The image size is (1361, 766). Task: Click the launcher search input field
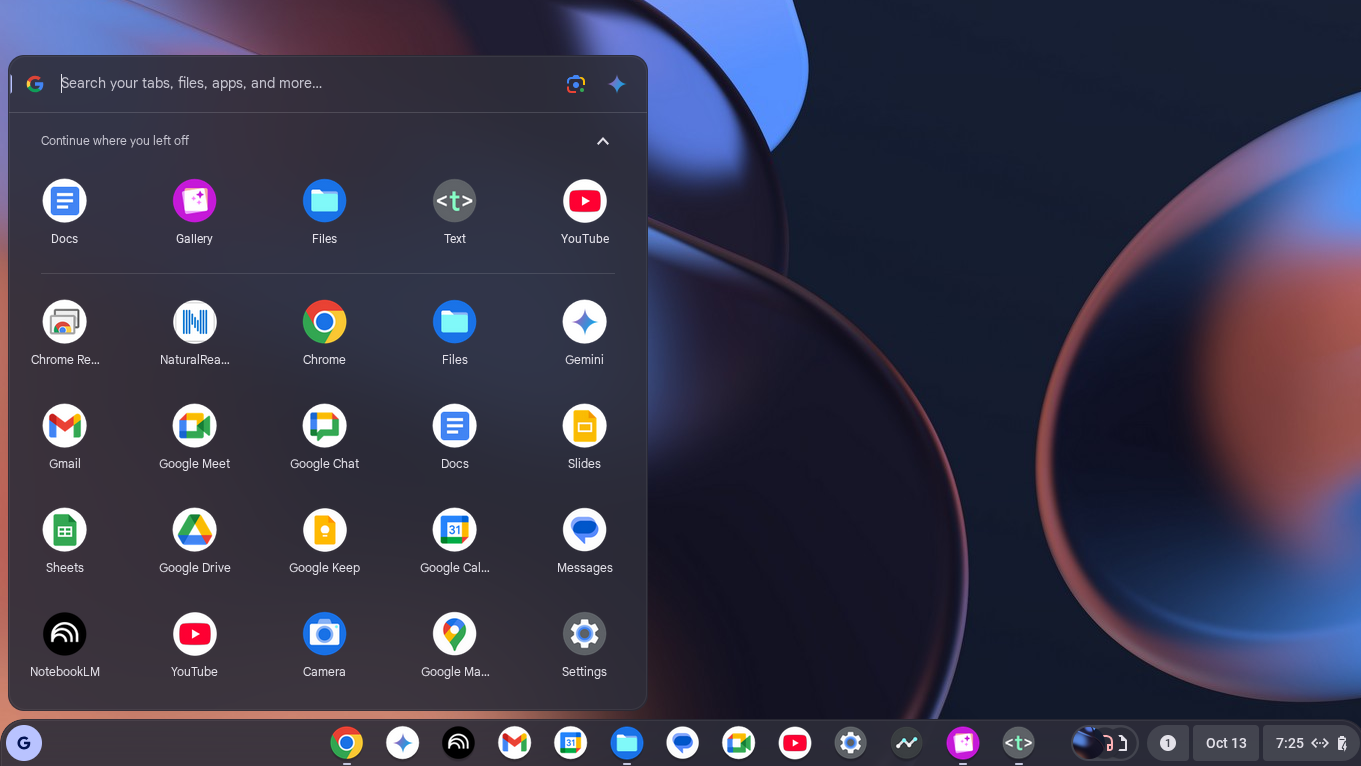[300, 84]
